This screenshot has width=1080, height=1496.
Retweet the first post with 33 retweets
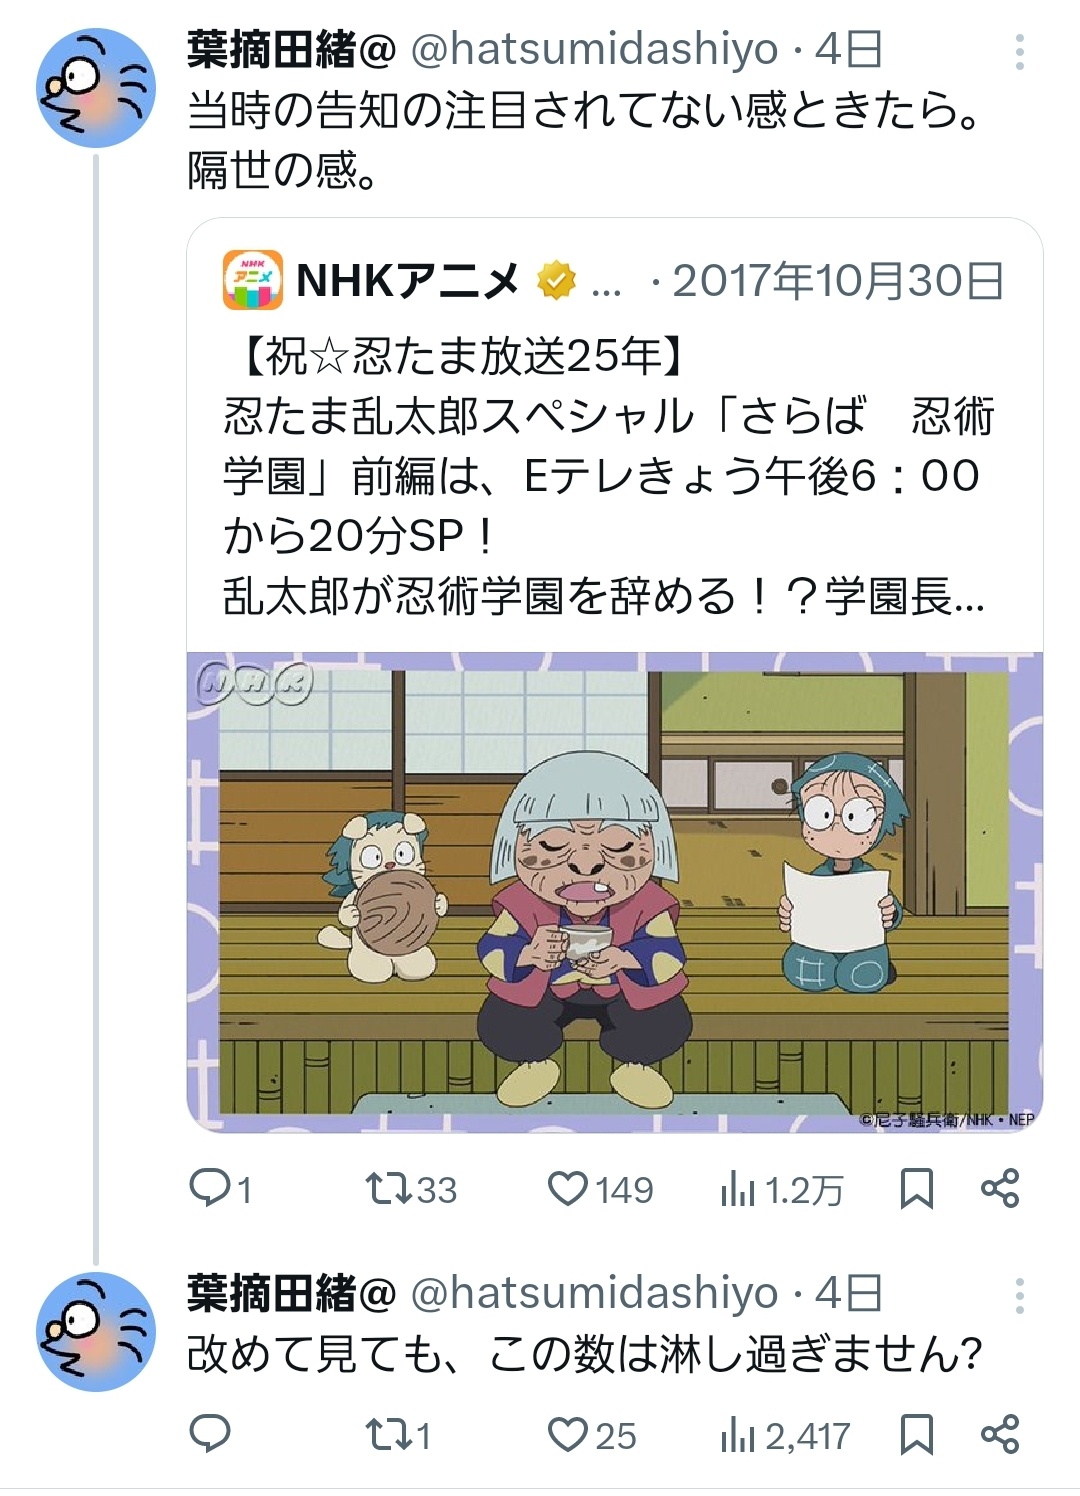coord(411,1189)
